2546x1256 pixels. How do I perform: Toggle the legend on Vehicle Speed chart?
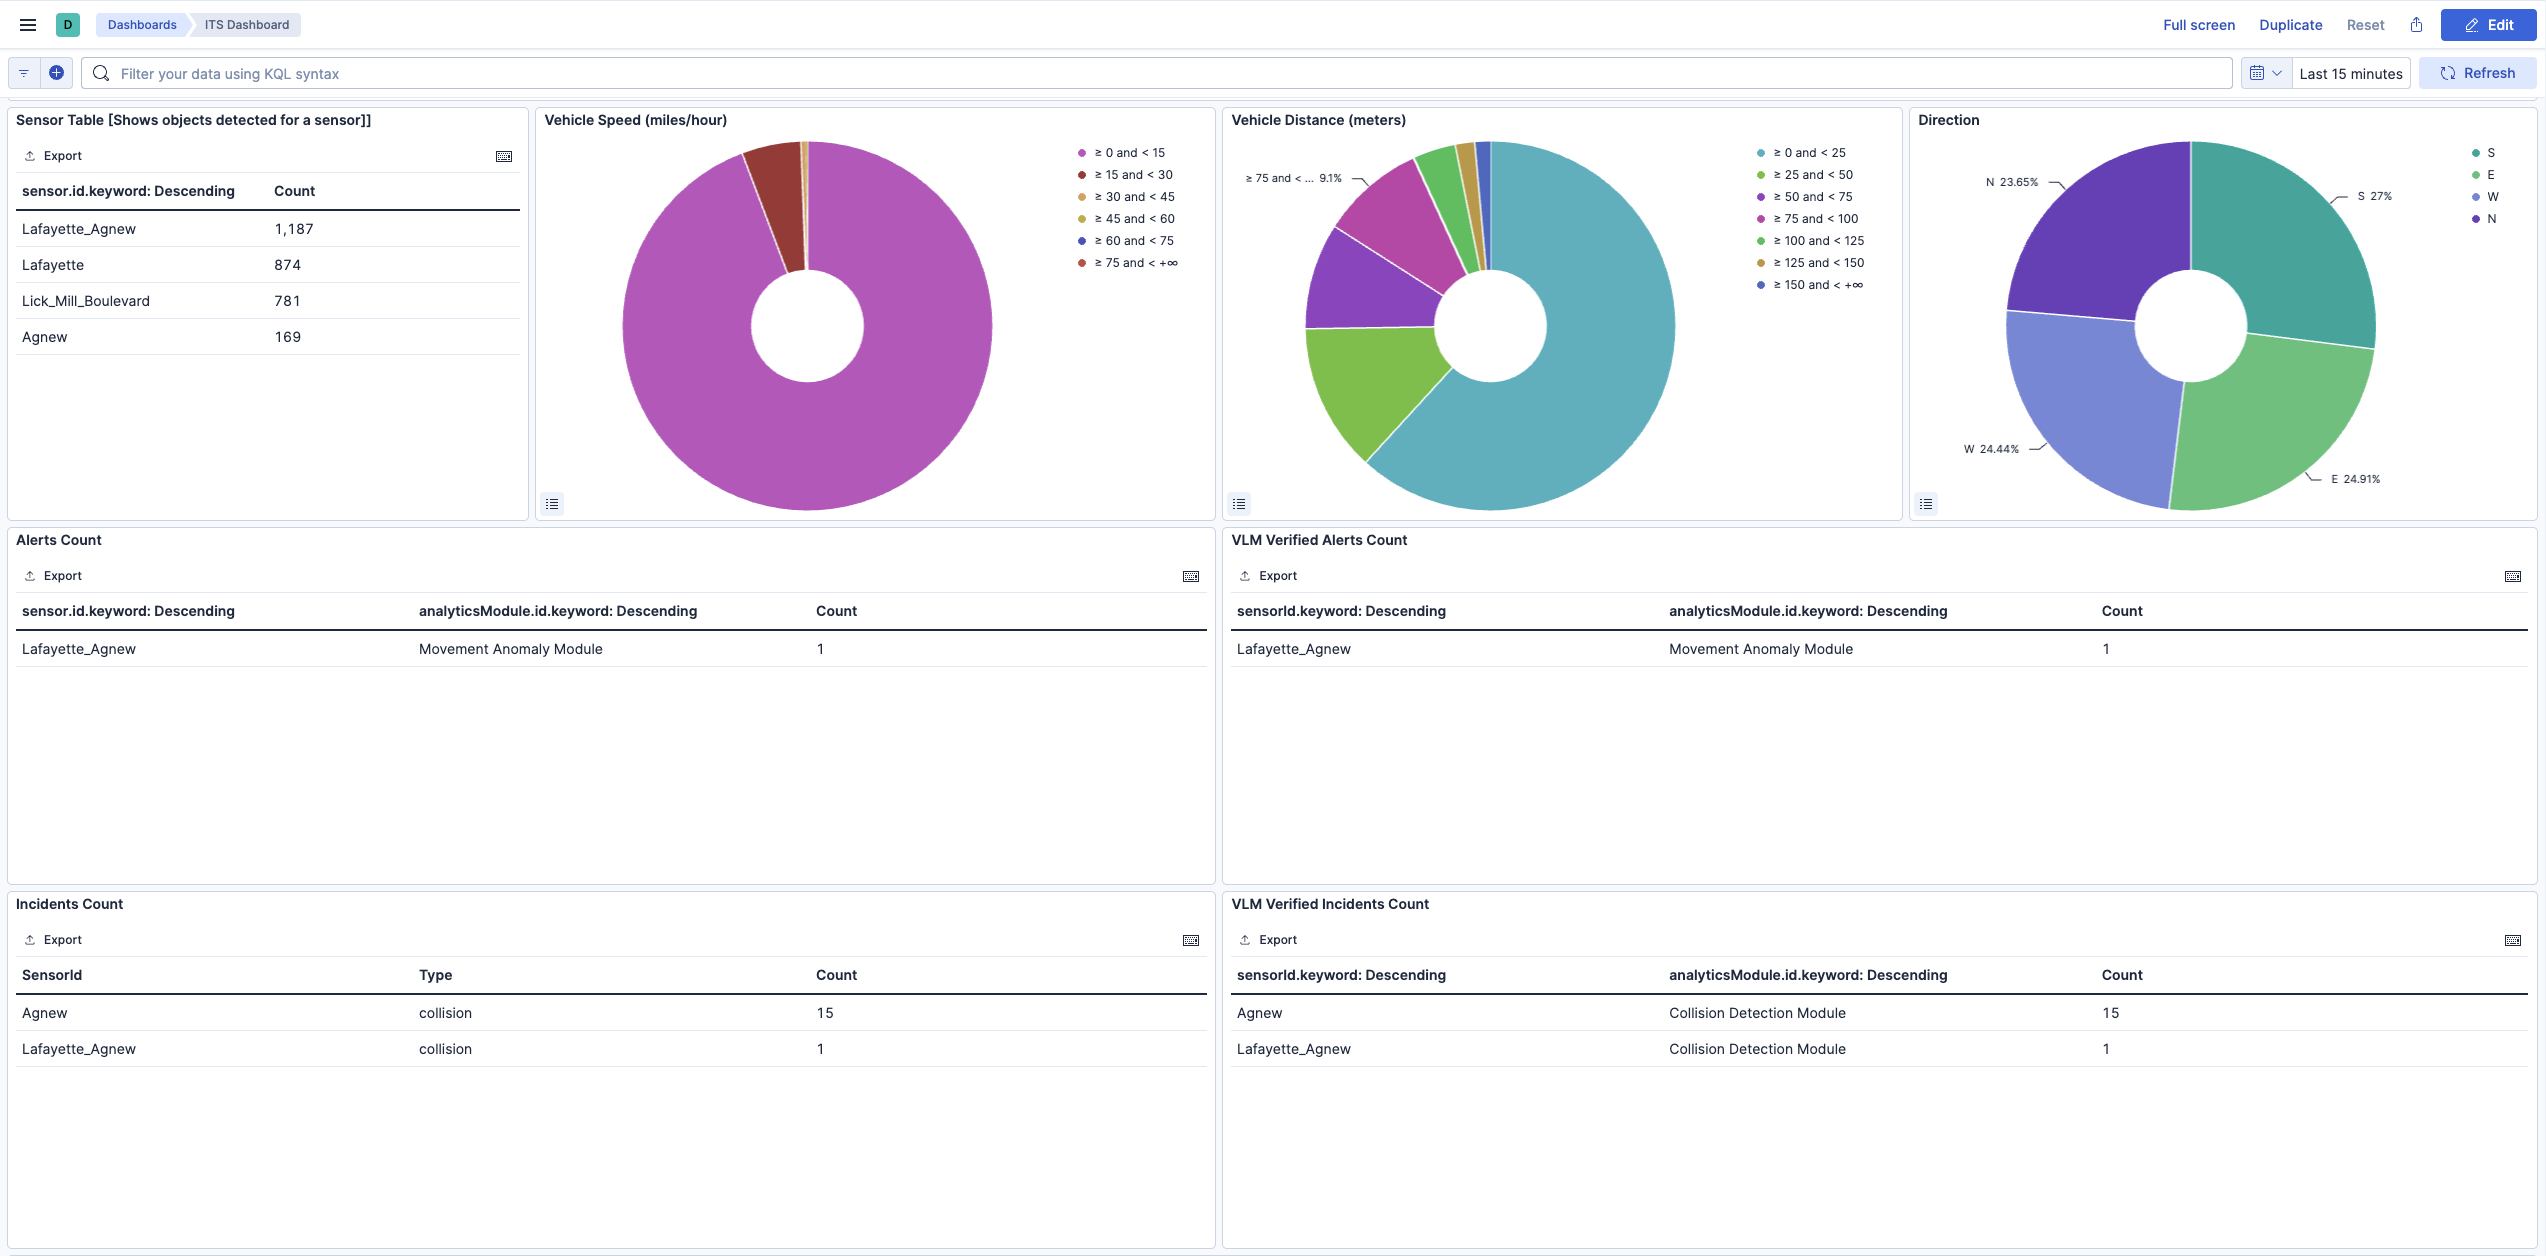point(551,503)
